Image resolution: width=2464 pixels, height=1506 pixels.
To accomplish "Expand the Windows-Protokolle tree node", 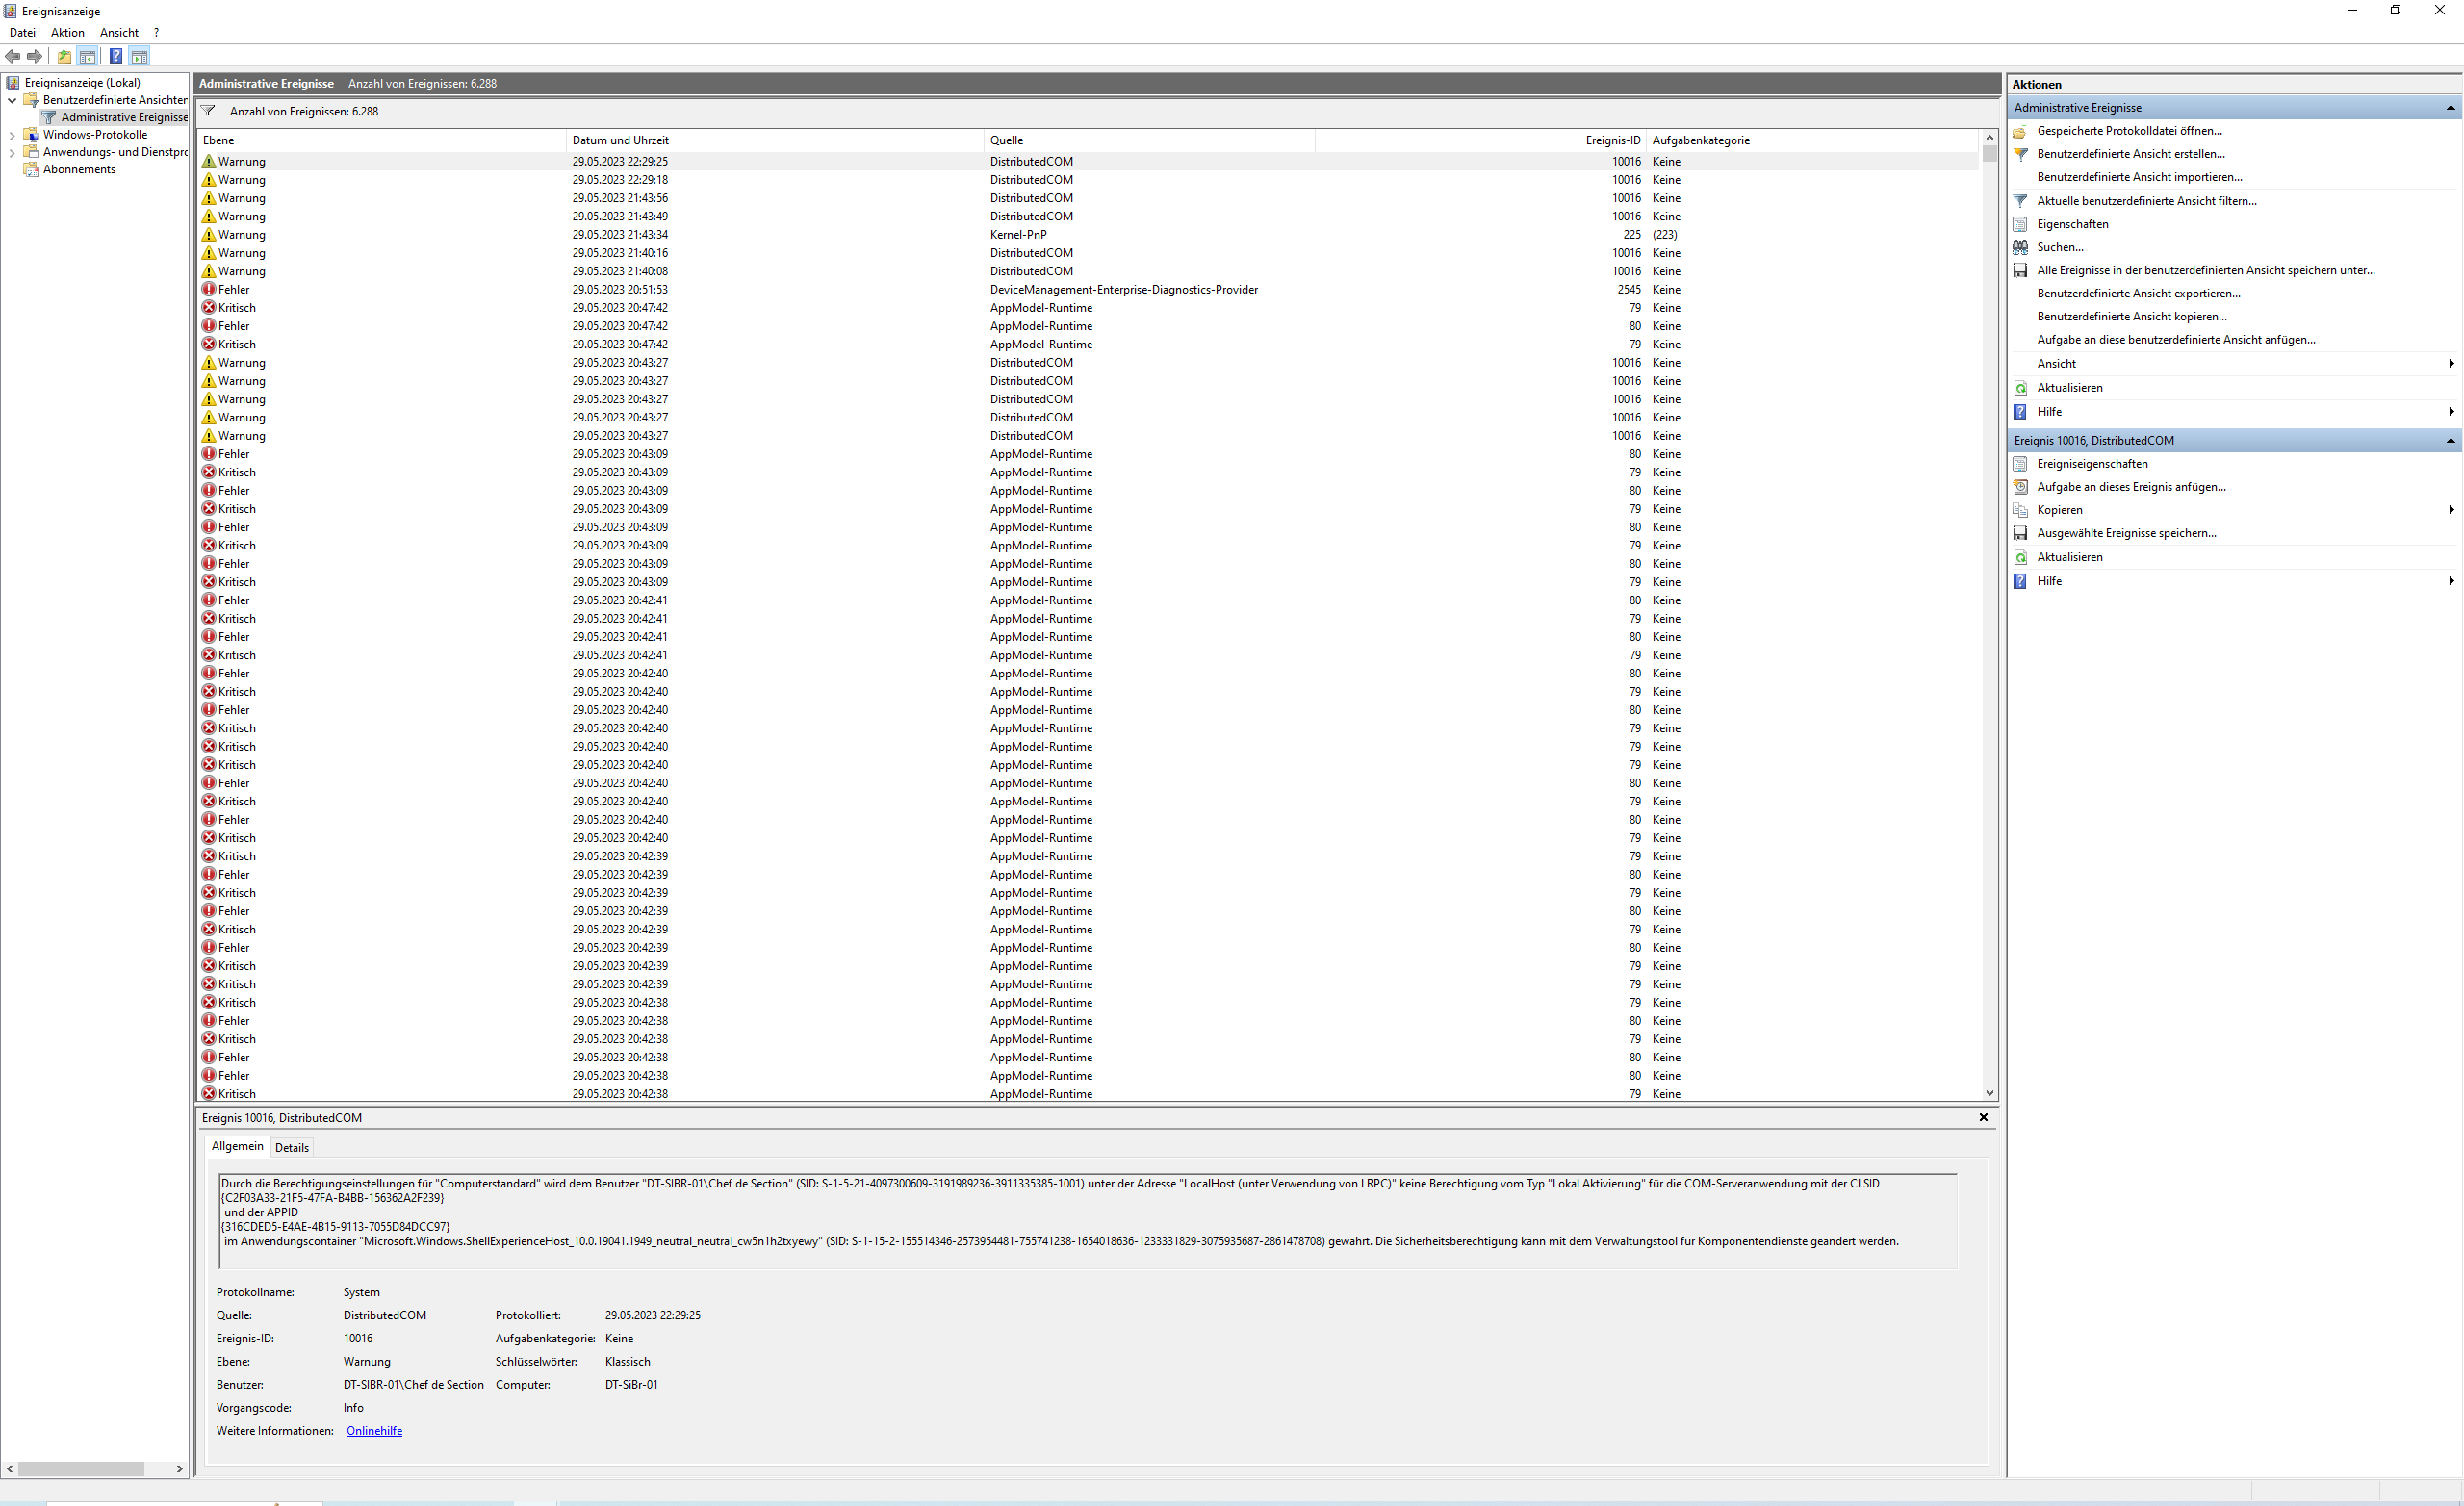I will tap(12, 135).
